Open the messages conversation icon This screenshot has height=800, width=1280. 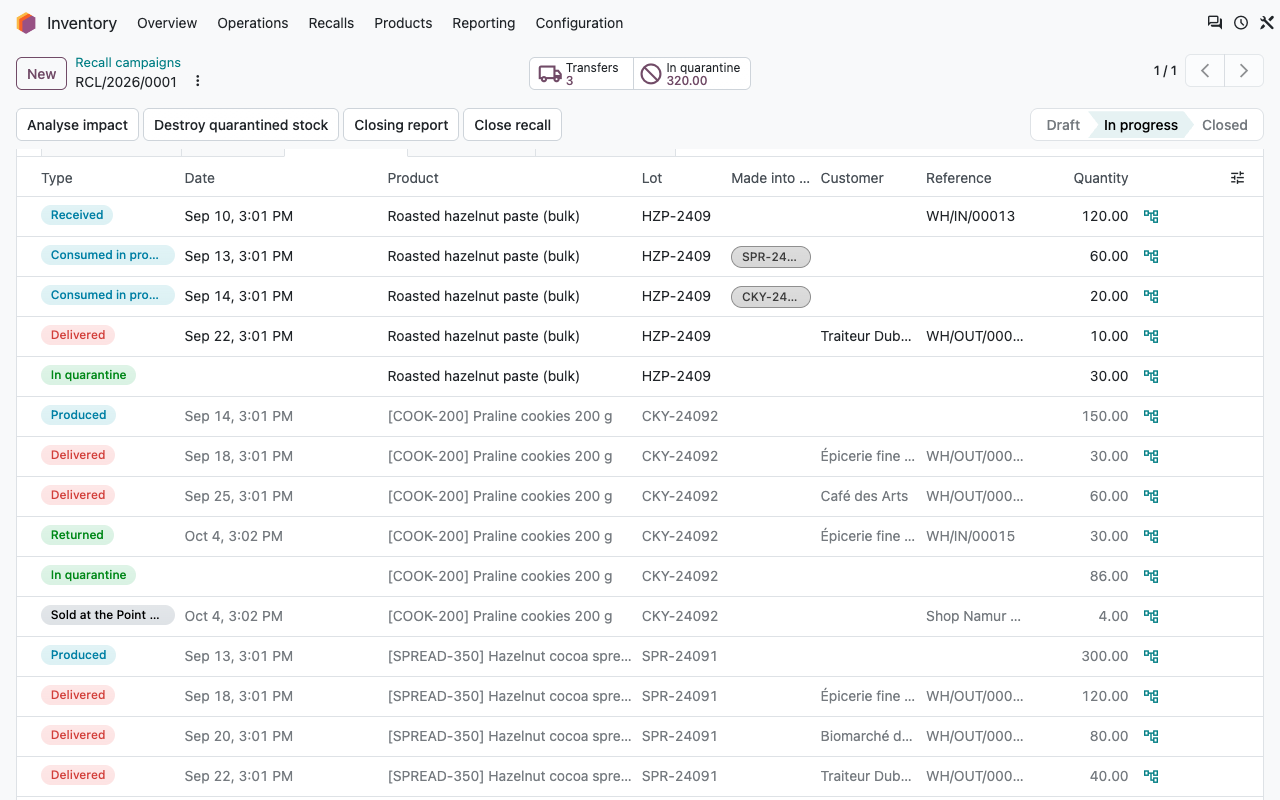pyautogui.click(x=1214, y=23)
